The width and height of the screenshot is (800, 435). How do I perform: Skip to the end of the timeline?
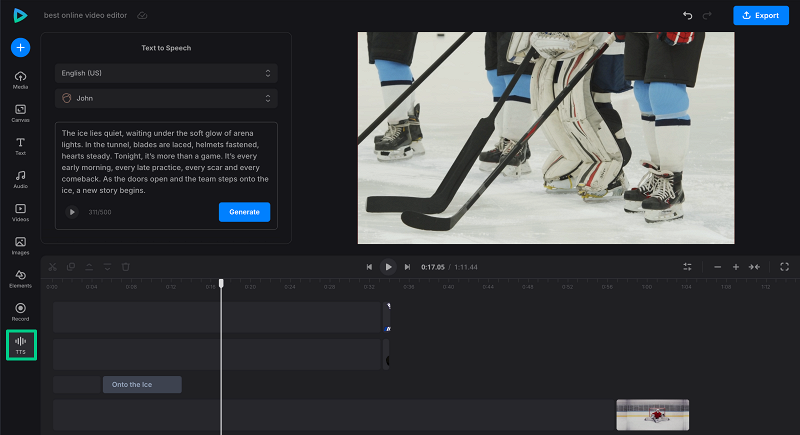click(407, 267)
